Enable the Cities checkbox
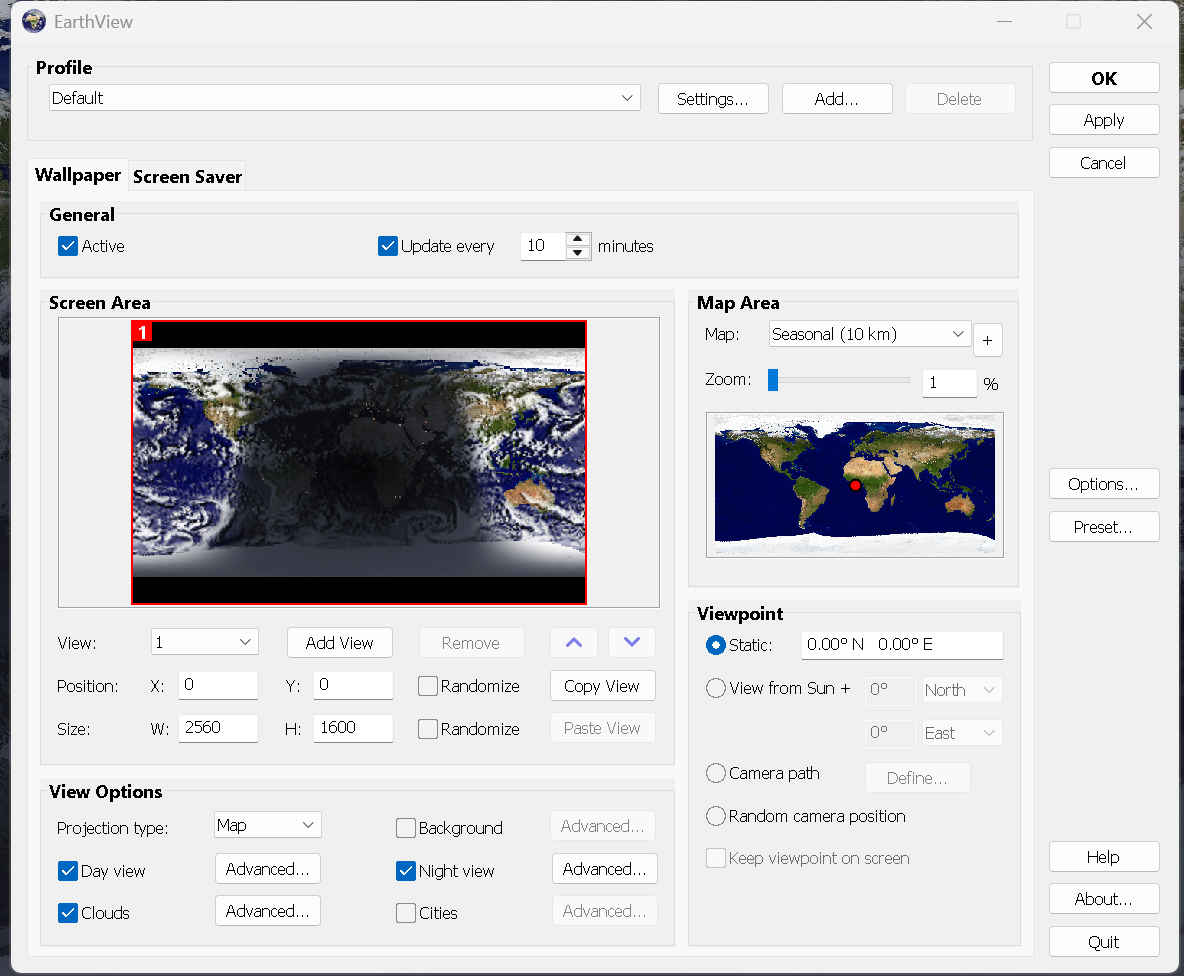Image resolution: width=1184 pixels, height=976 pixels. pyautogui.click(x=405, y=913)
